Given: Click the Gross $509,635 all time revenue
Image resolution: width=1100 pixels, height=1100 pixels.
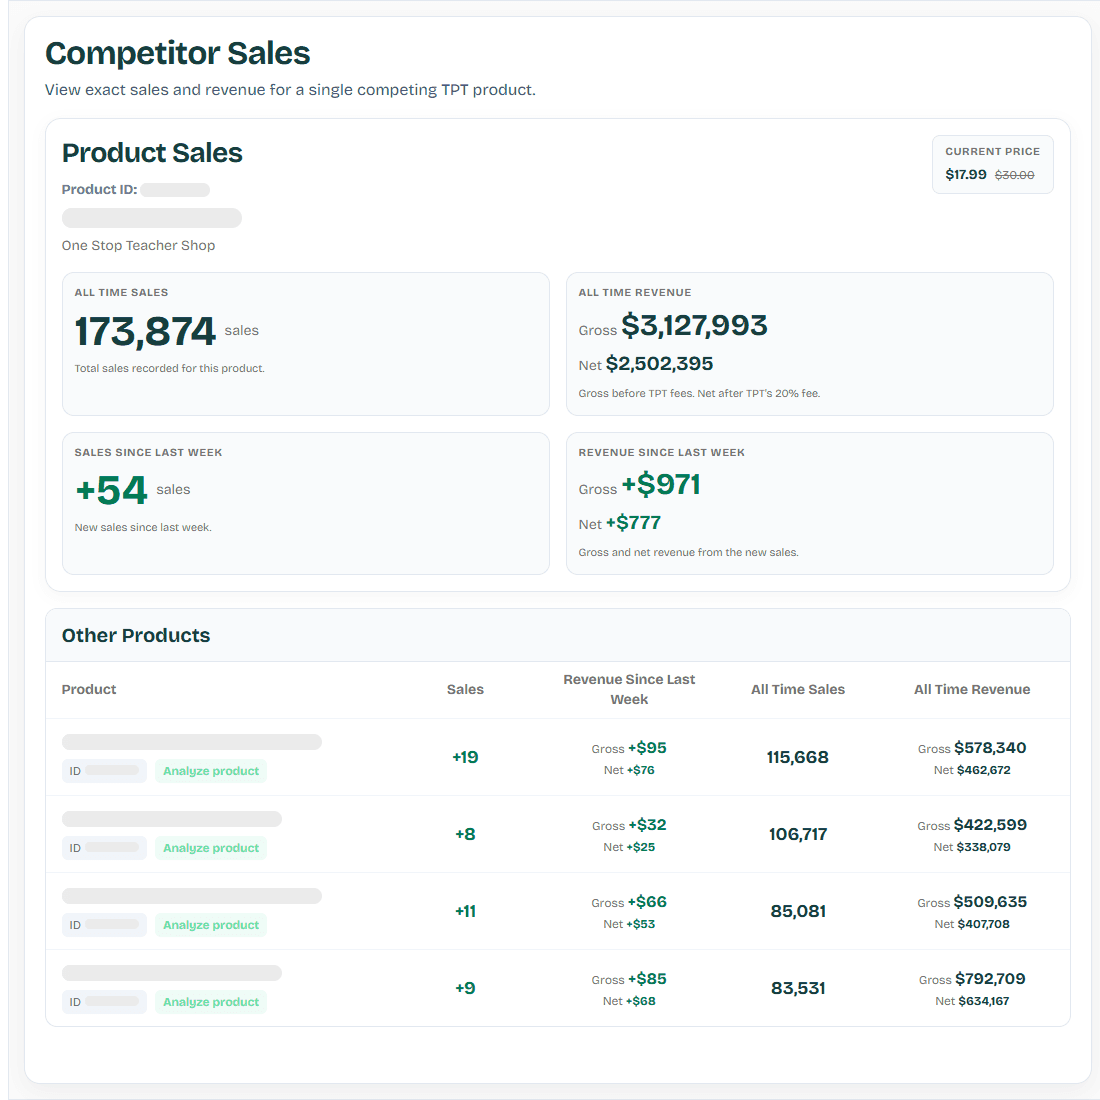Looking at the screenshot, I should tap(972, 902).
